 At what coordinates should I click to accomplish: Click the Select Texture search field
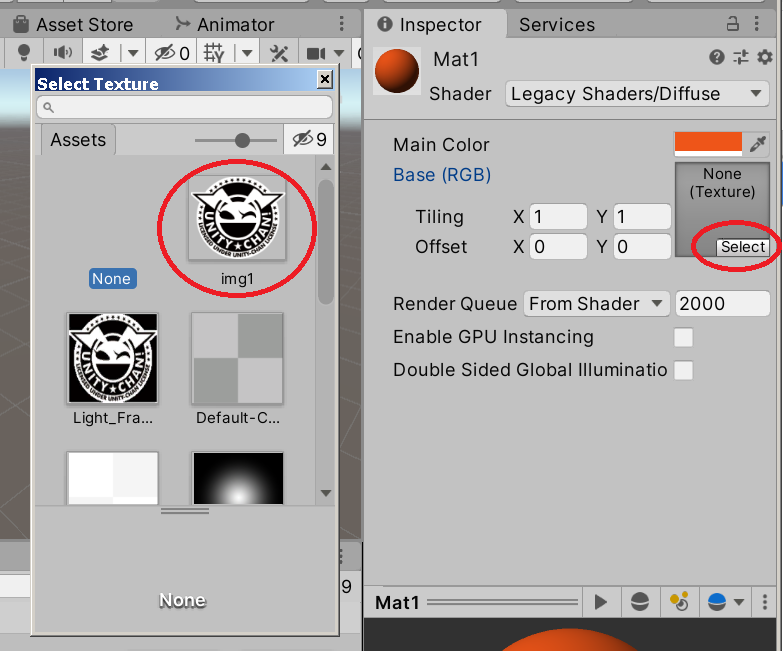[x=184, y=107]
